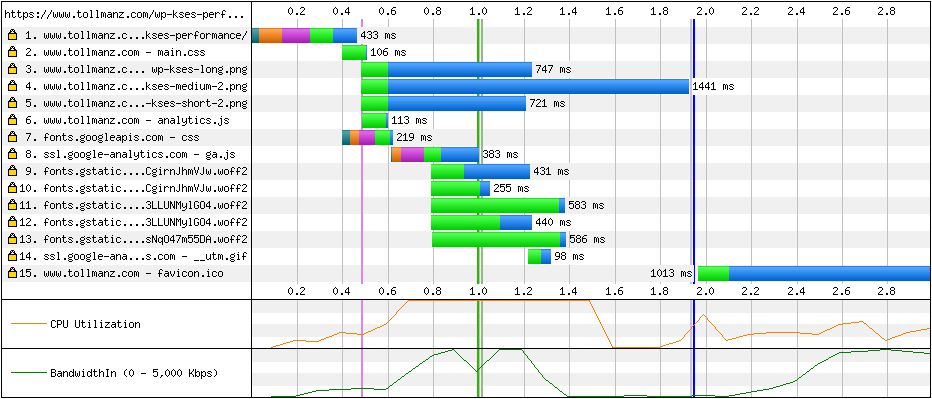Viewport: 932px width, 399px height.
Task: Click the lock icon on row 10
Action: click(x=11, y=188)
